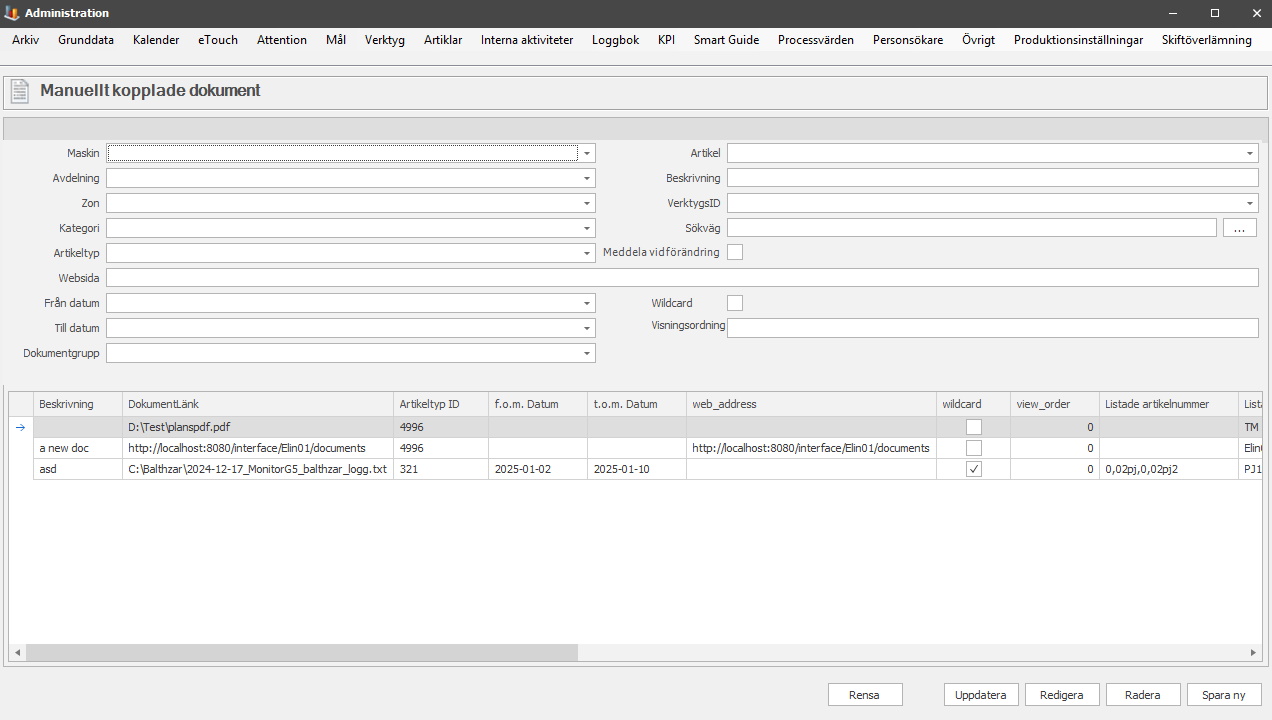Viewport: 1272px width, 720px height.
Task: Open the Loggbok menu
Action: coord(615,40)
